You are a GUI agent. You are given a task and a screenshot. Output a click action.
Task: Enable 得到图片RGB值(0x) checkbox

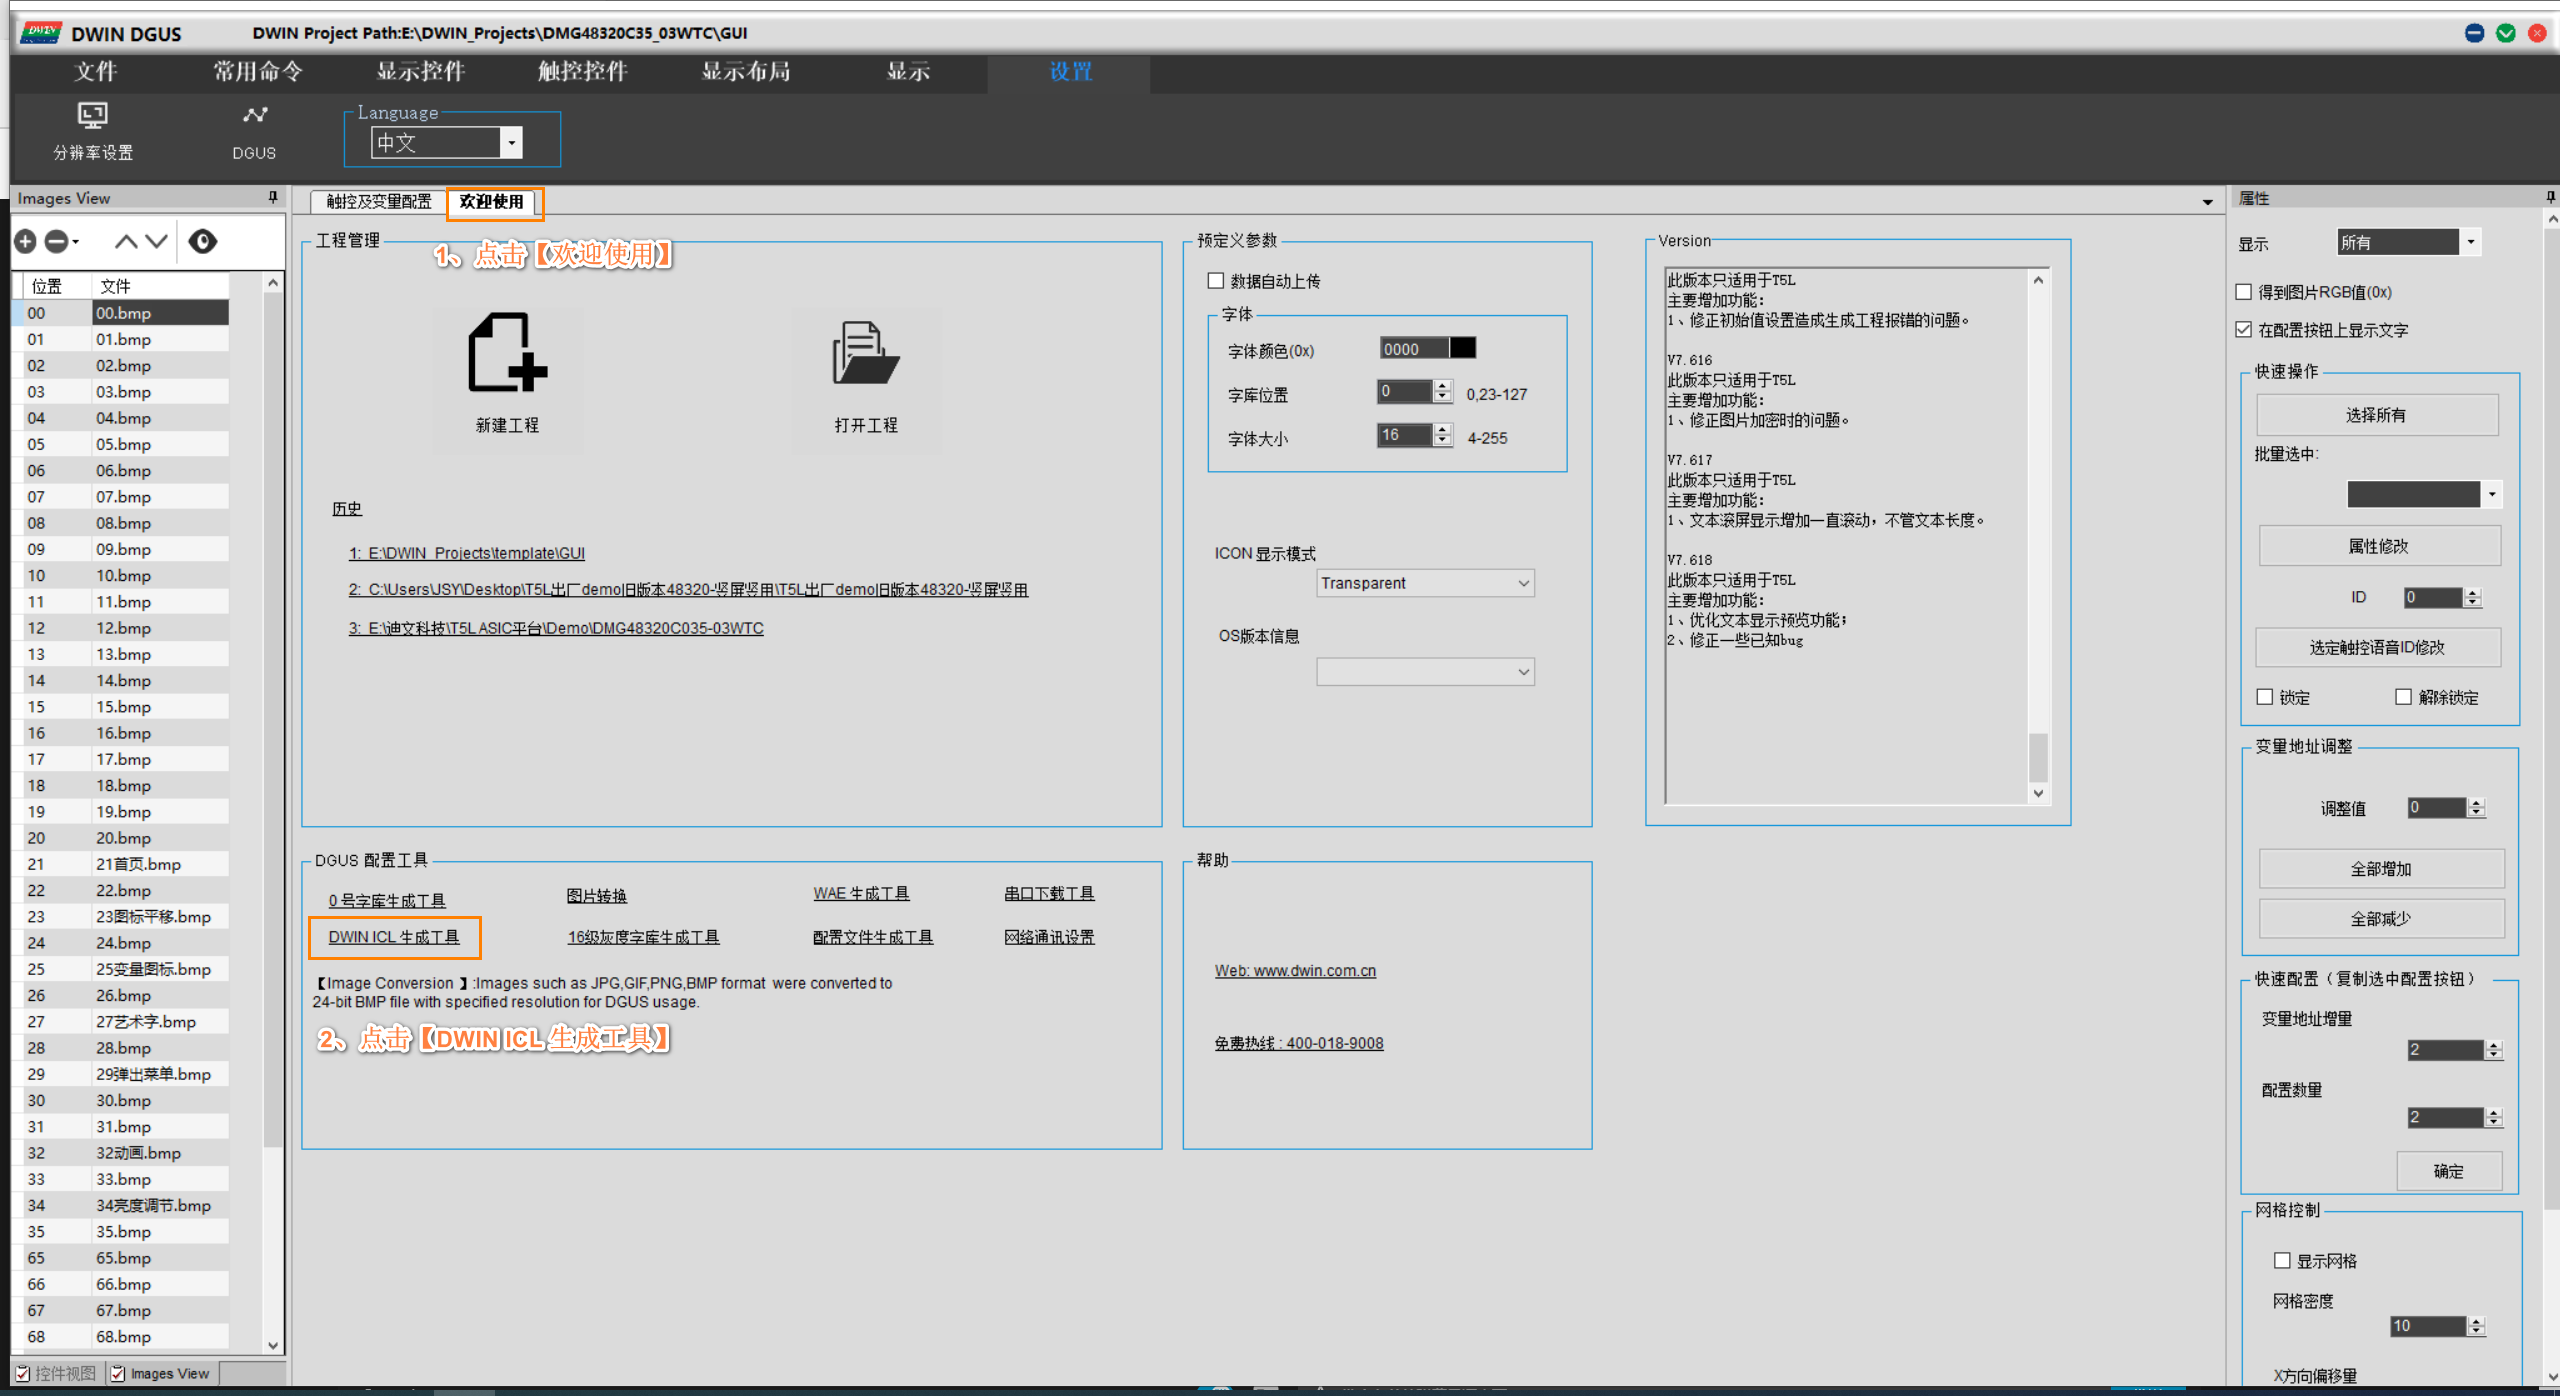pyautogui.click(x=2244, y=292)
